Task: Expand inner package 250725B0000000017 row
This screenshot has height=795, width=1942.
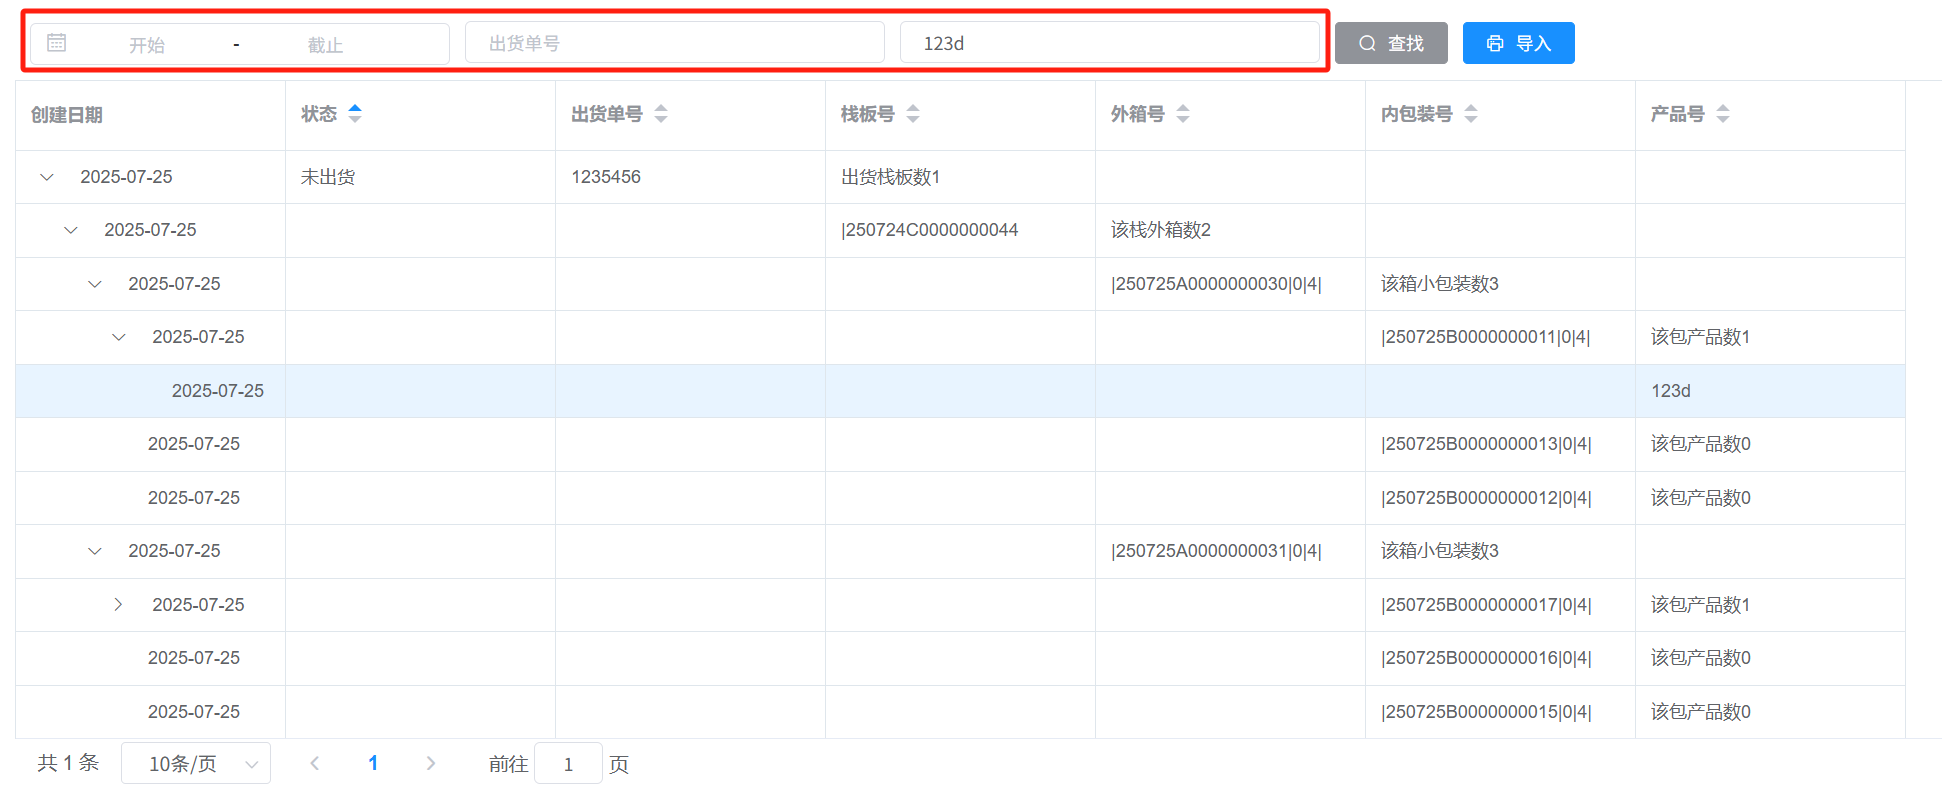Action: (x=119, y=605)
